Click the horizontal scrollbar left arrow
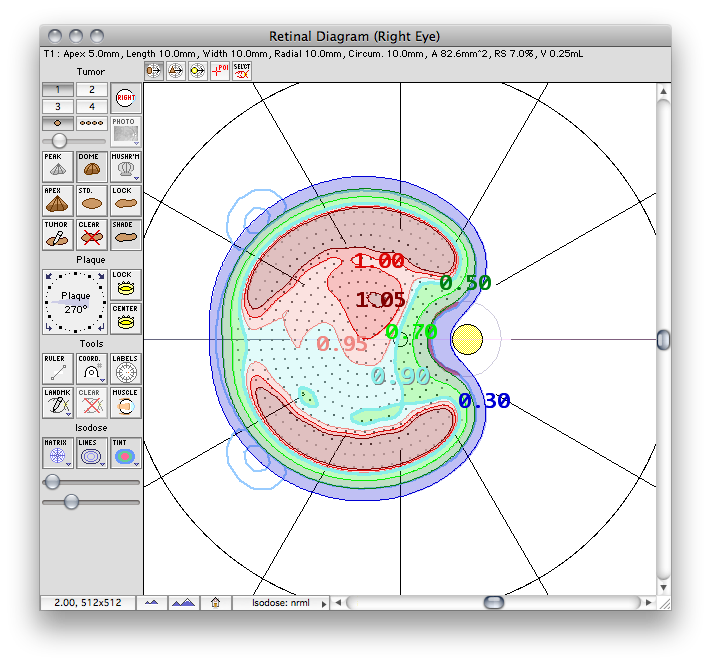711x665 pixels. coord(338,602)
